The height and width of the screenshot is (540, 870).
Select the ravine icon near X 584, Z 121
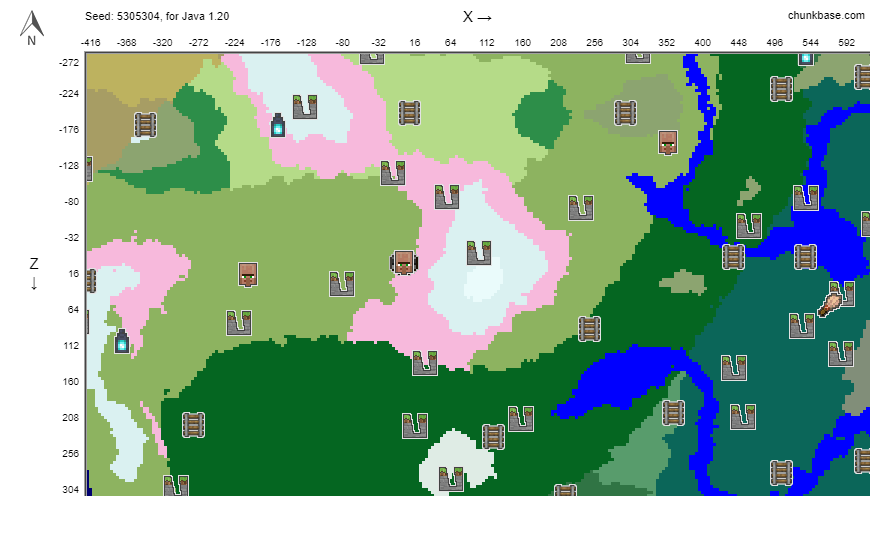841,354
